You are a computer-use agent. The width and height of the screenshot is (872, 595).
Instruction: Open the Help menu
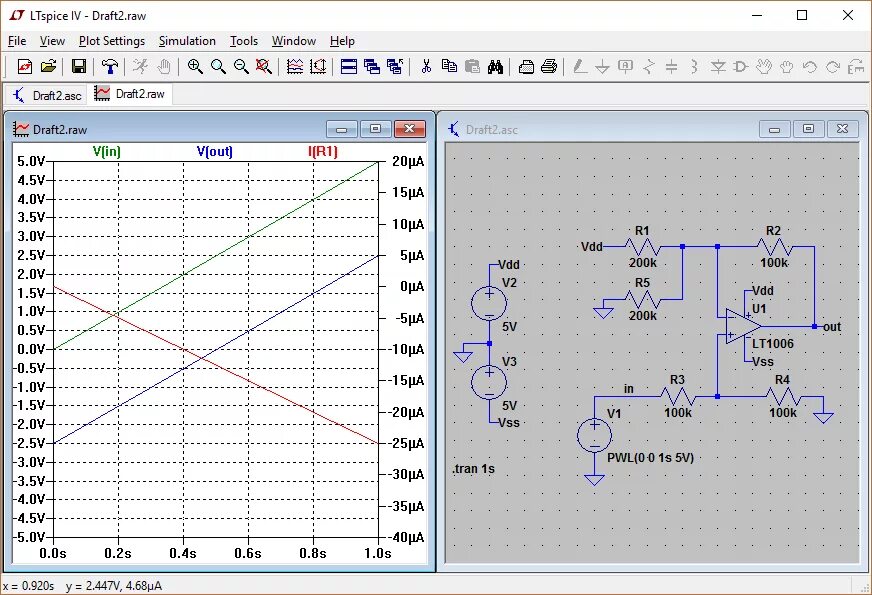(342, 41)
